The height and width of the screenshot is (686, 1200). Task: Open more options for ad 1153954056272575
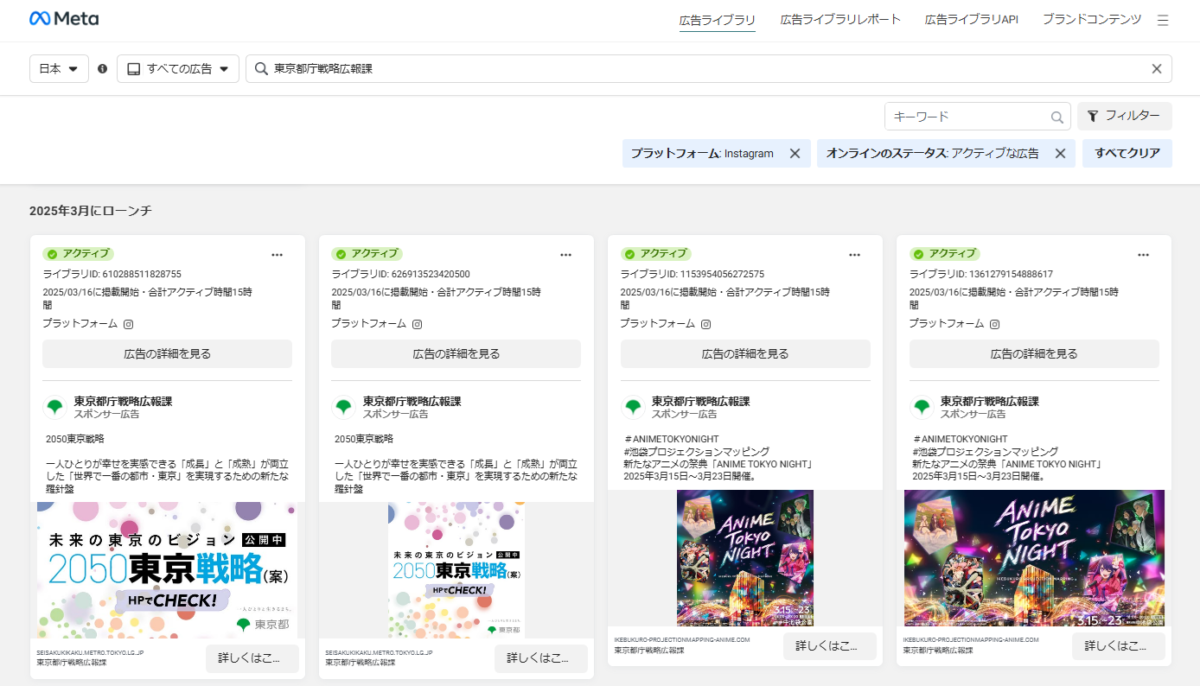(x=855, y=255)
